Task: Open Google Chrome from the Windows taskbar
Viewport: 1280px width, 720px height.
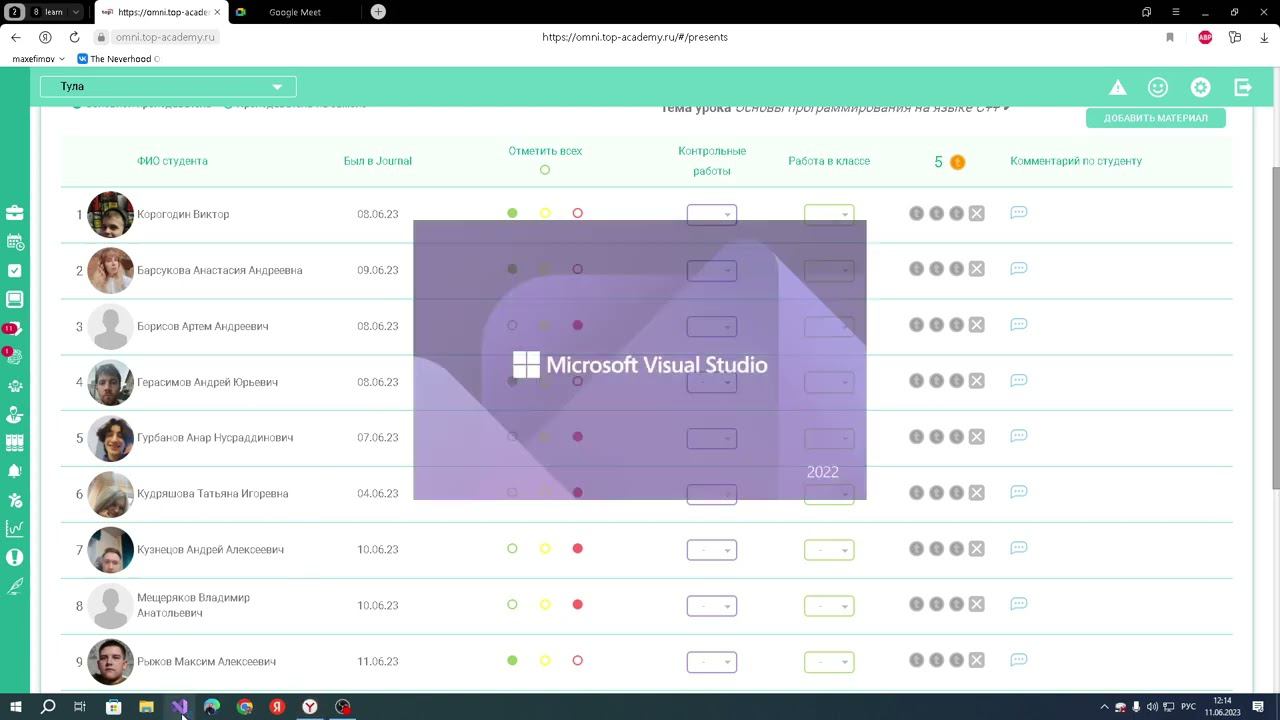Action: point(245,707)
